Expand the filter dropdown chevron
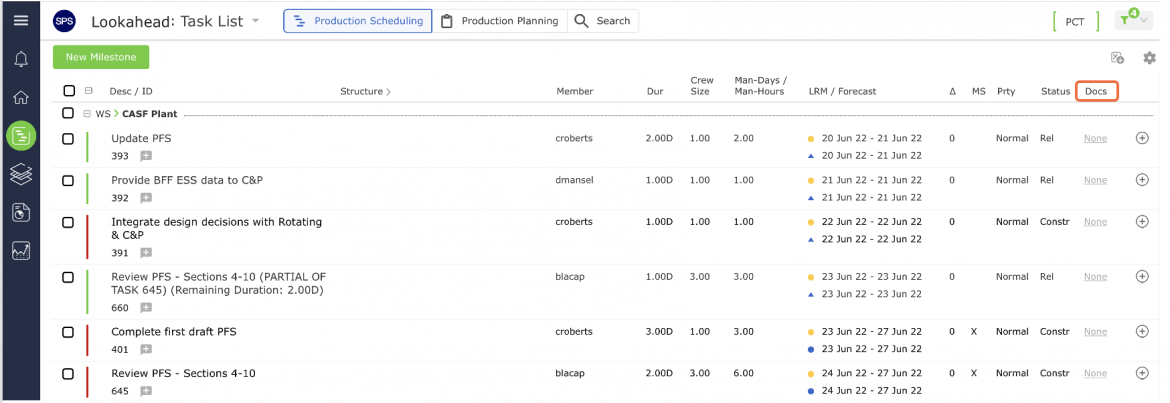 1145,21
